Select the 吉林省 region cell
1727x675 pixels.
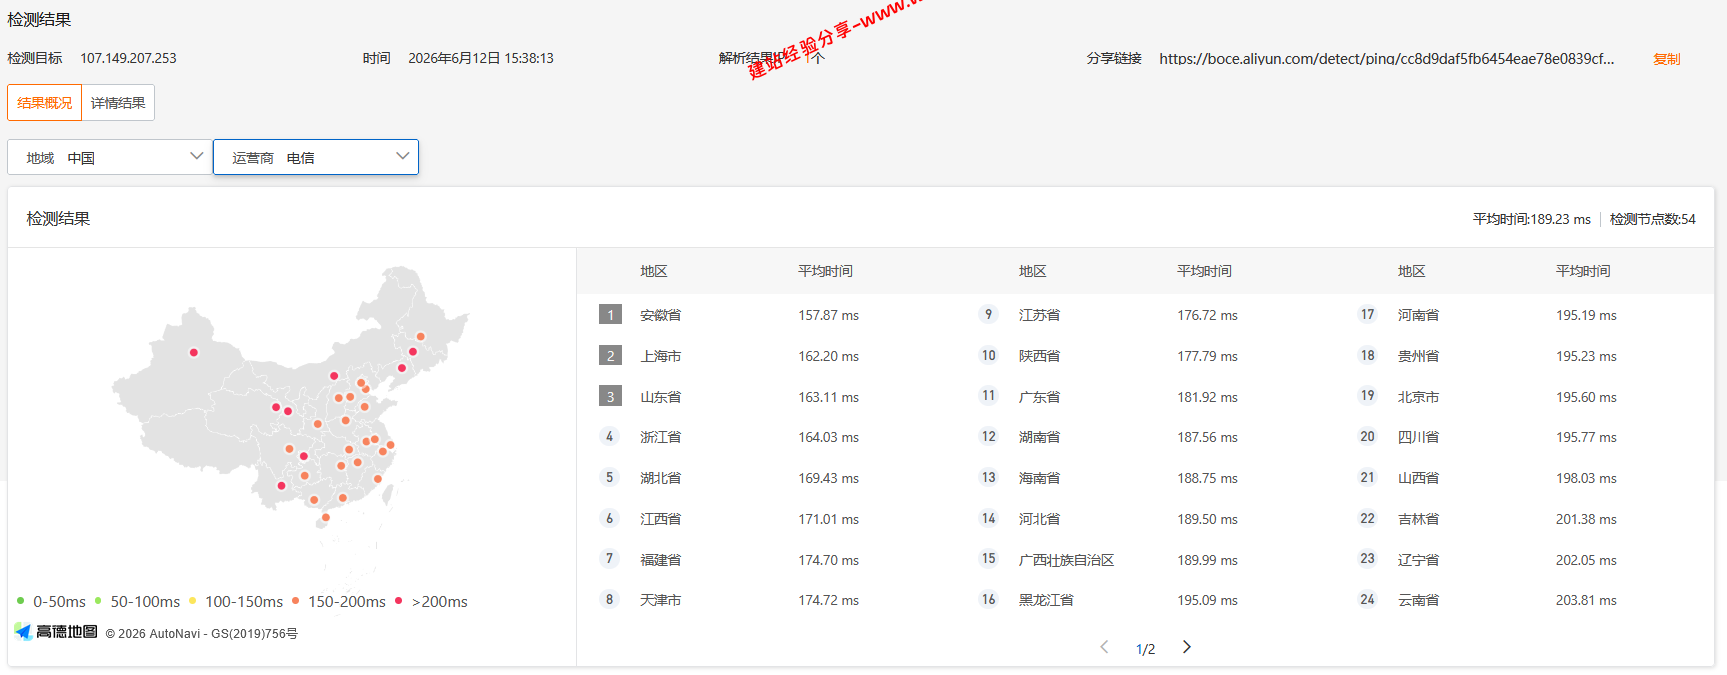pos(1418,519)
